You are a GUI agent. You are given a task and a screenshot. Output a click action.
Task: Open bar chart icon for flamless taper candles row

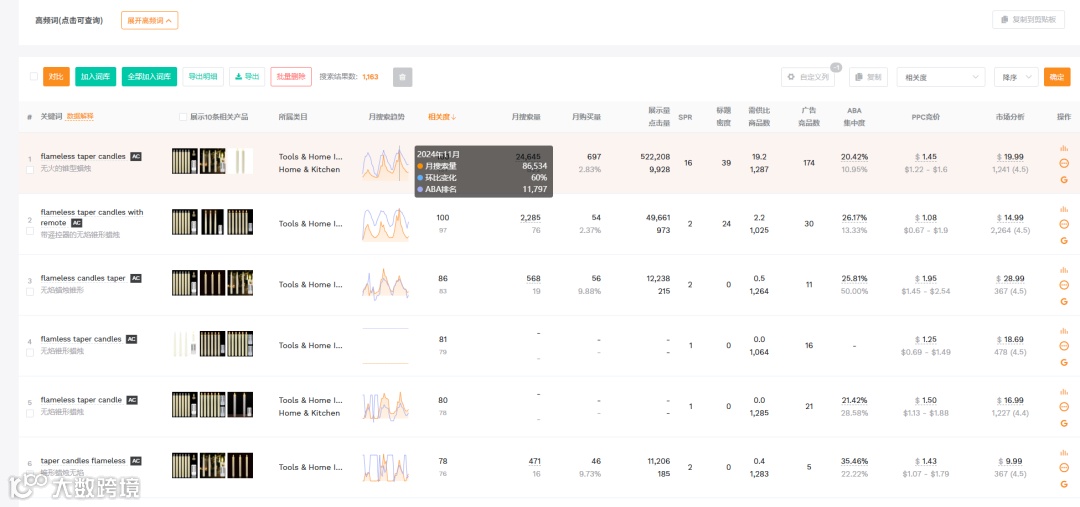(x=1063, y=331)
